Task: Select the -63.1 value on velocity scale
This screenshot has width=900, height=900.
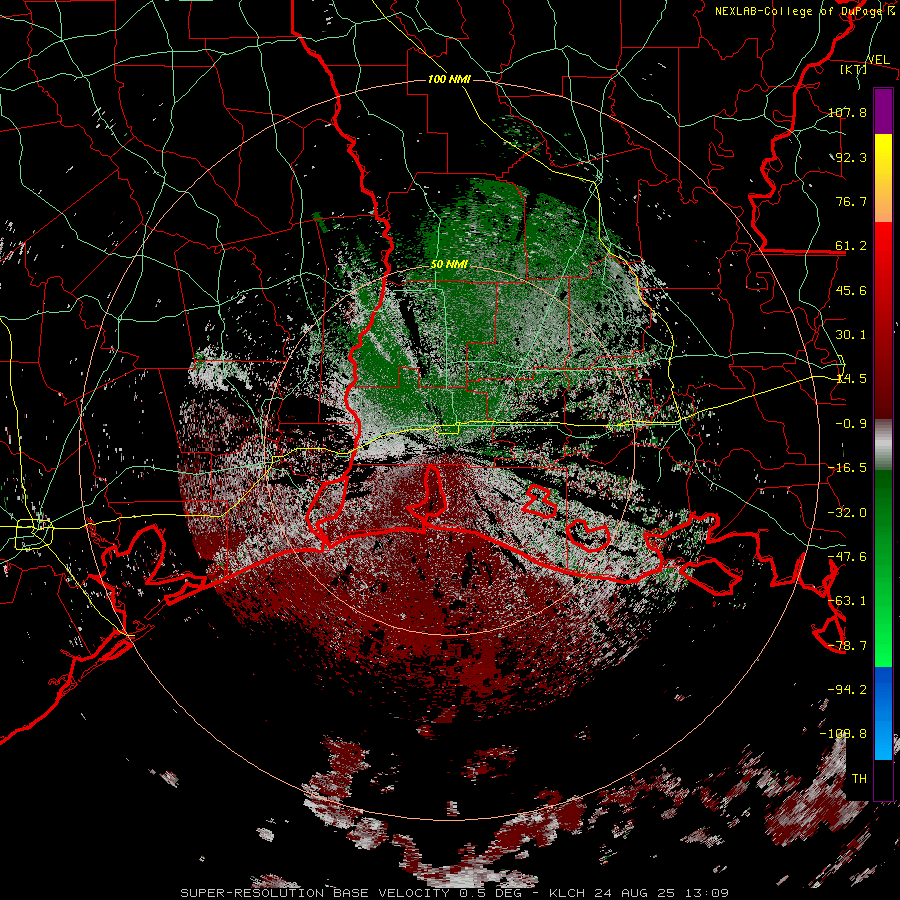Action: click(847, 601)
